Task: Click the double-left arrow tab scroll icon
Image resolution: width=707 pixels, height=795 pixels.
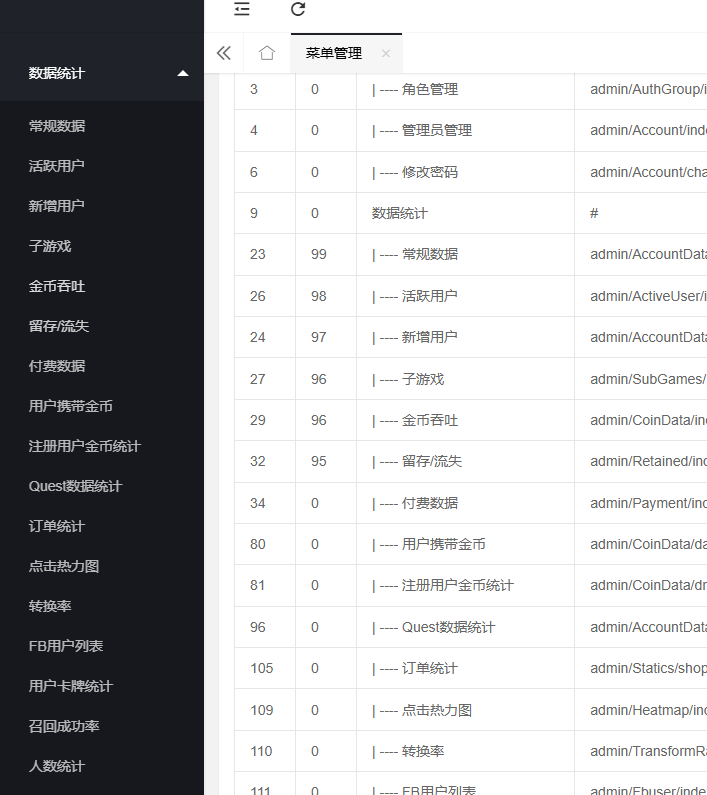Action: click(223, 53)
